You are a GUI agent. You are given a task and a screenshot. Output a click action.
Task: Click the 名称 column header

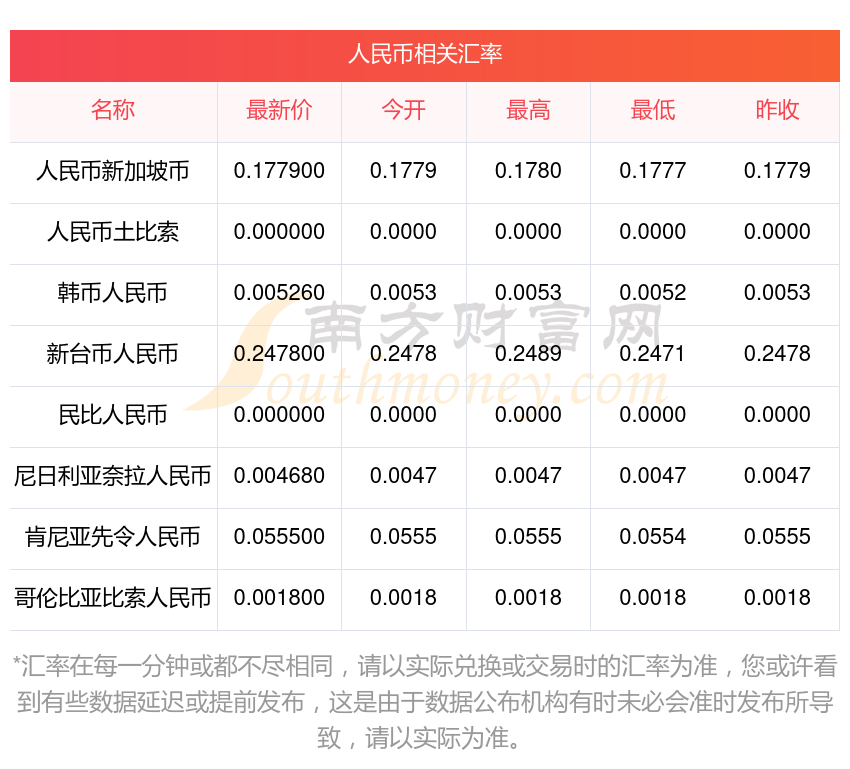click(113, 110)
